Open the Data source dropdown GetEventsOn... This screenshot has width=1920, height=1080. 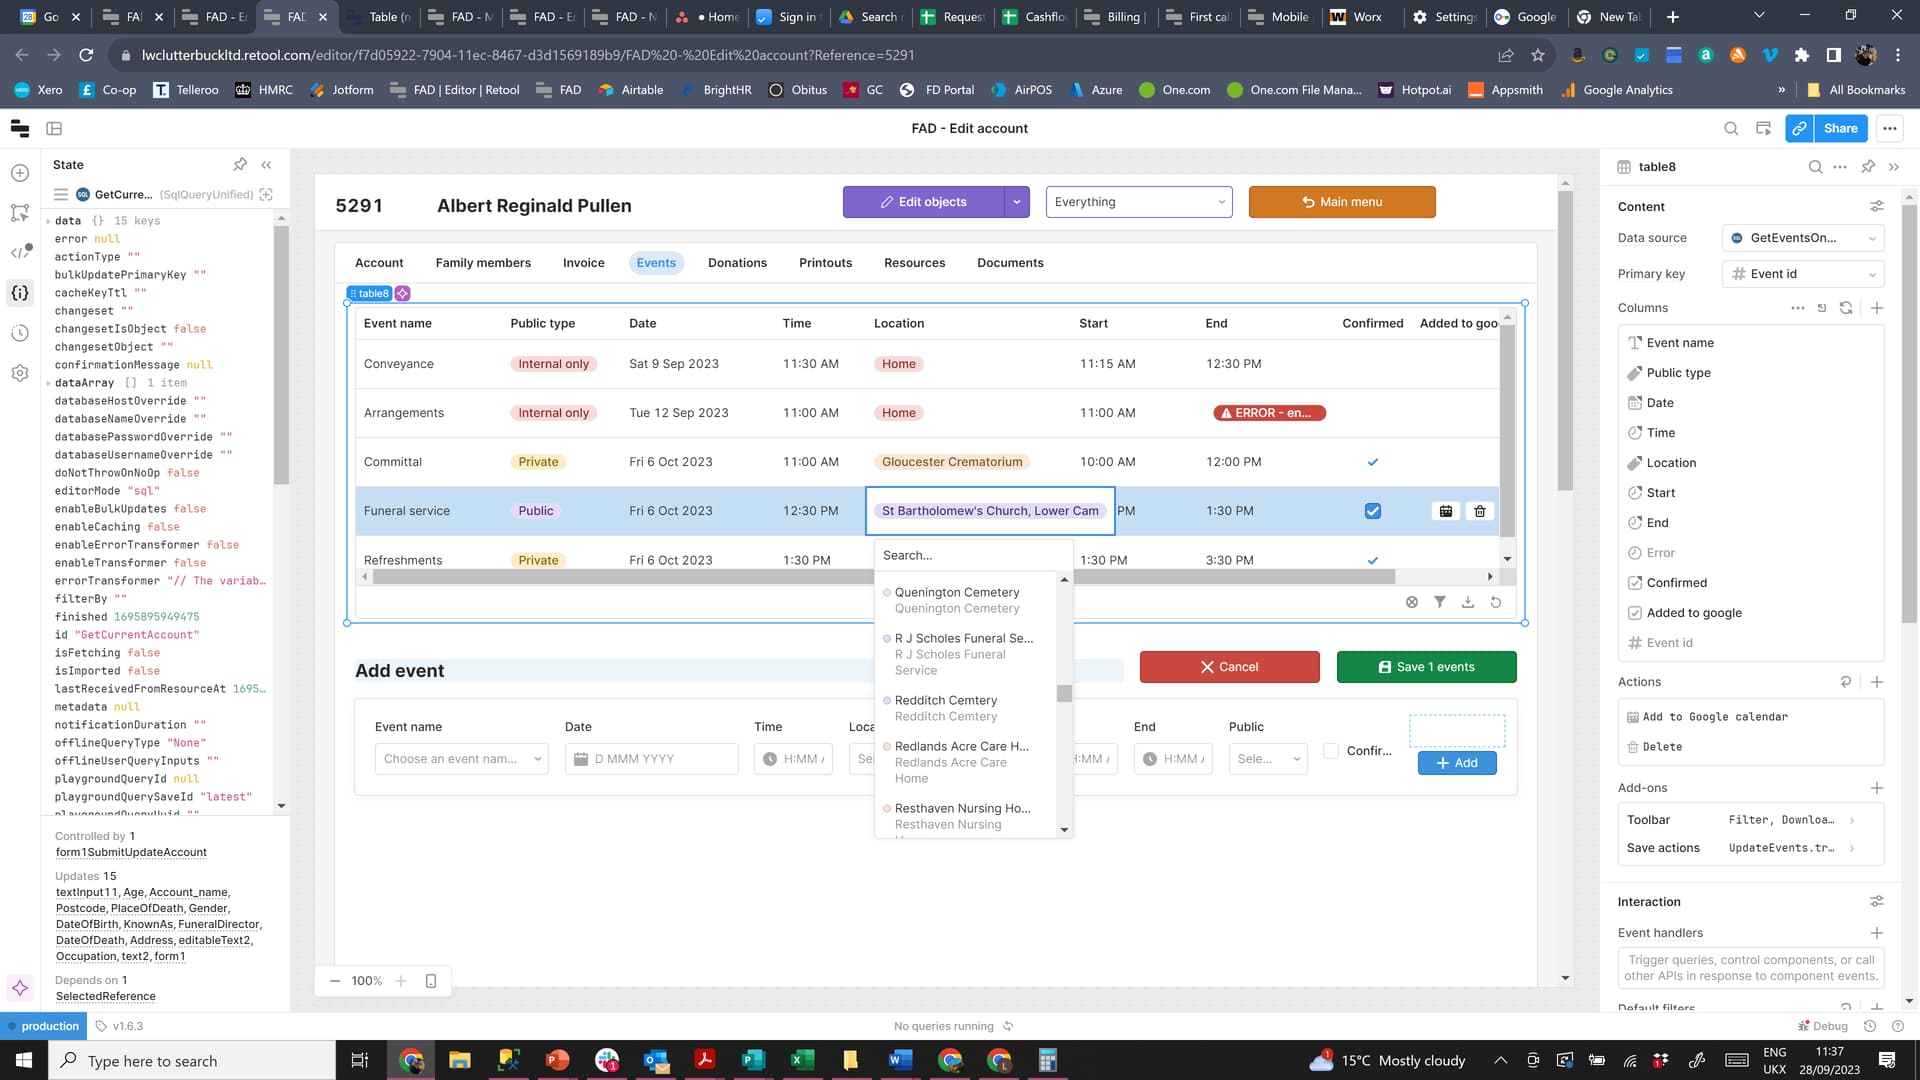point(1803,238)
